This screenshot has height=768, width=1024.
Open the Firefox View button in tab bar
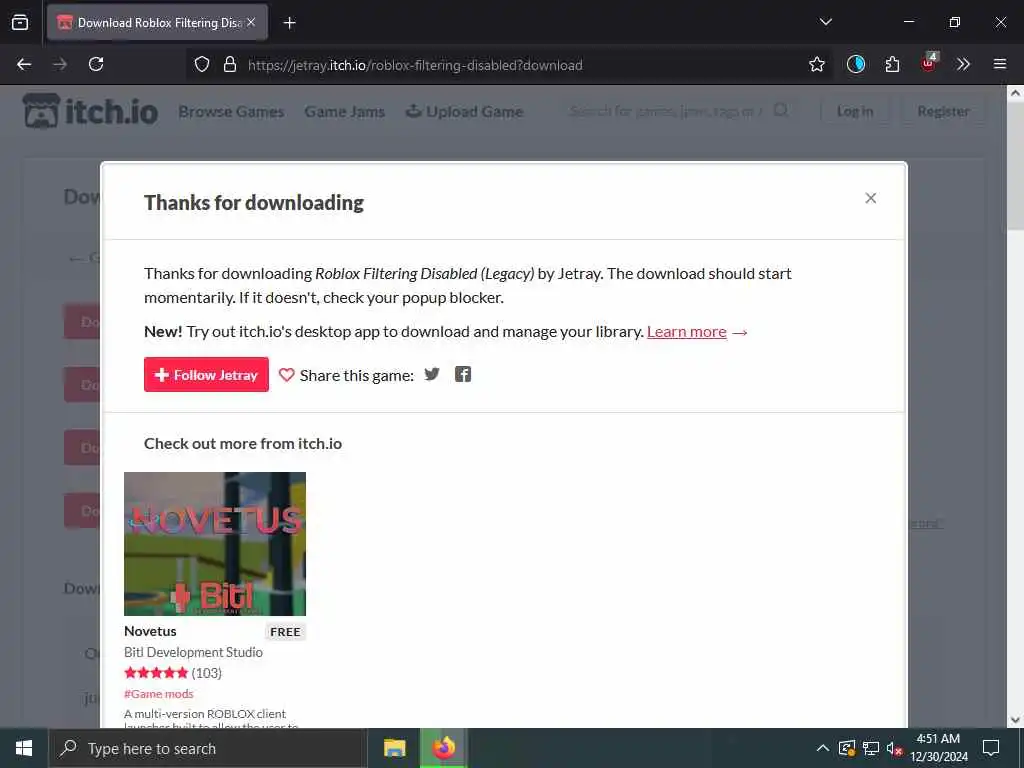tap(20, 22)
